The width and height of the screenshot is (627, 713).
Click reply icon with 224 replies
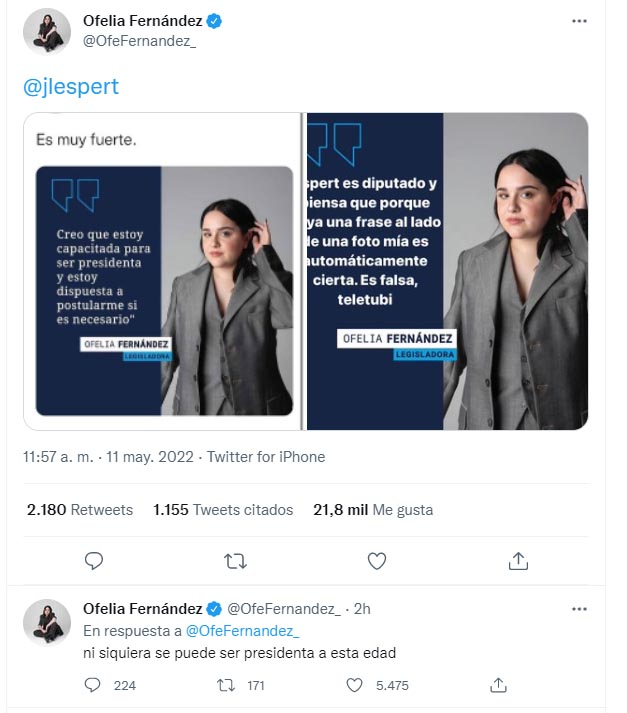coord(93,685)
